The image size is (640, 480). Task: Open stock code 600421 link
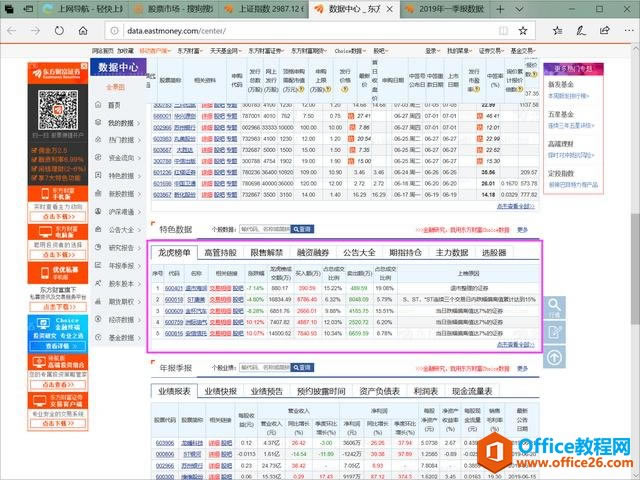click(174, 287)
